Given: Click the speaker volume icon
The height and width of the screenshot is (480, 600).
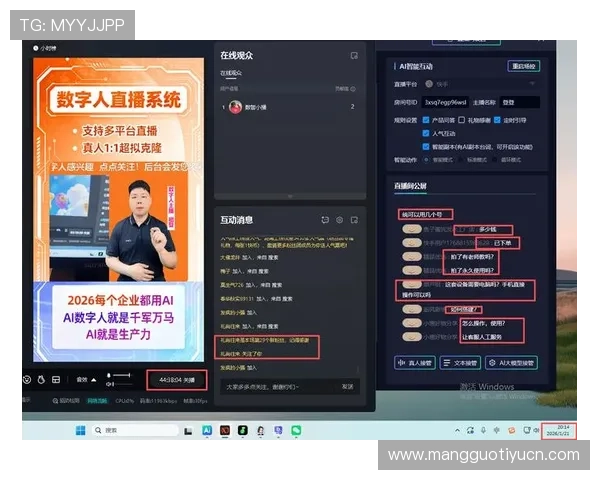Looking at the screenshot, I should click(x=109, y=384).
